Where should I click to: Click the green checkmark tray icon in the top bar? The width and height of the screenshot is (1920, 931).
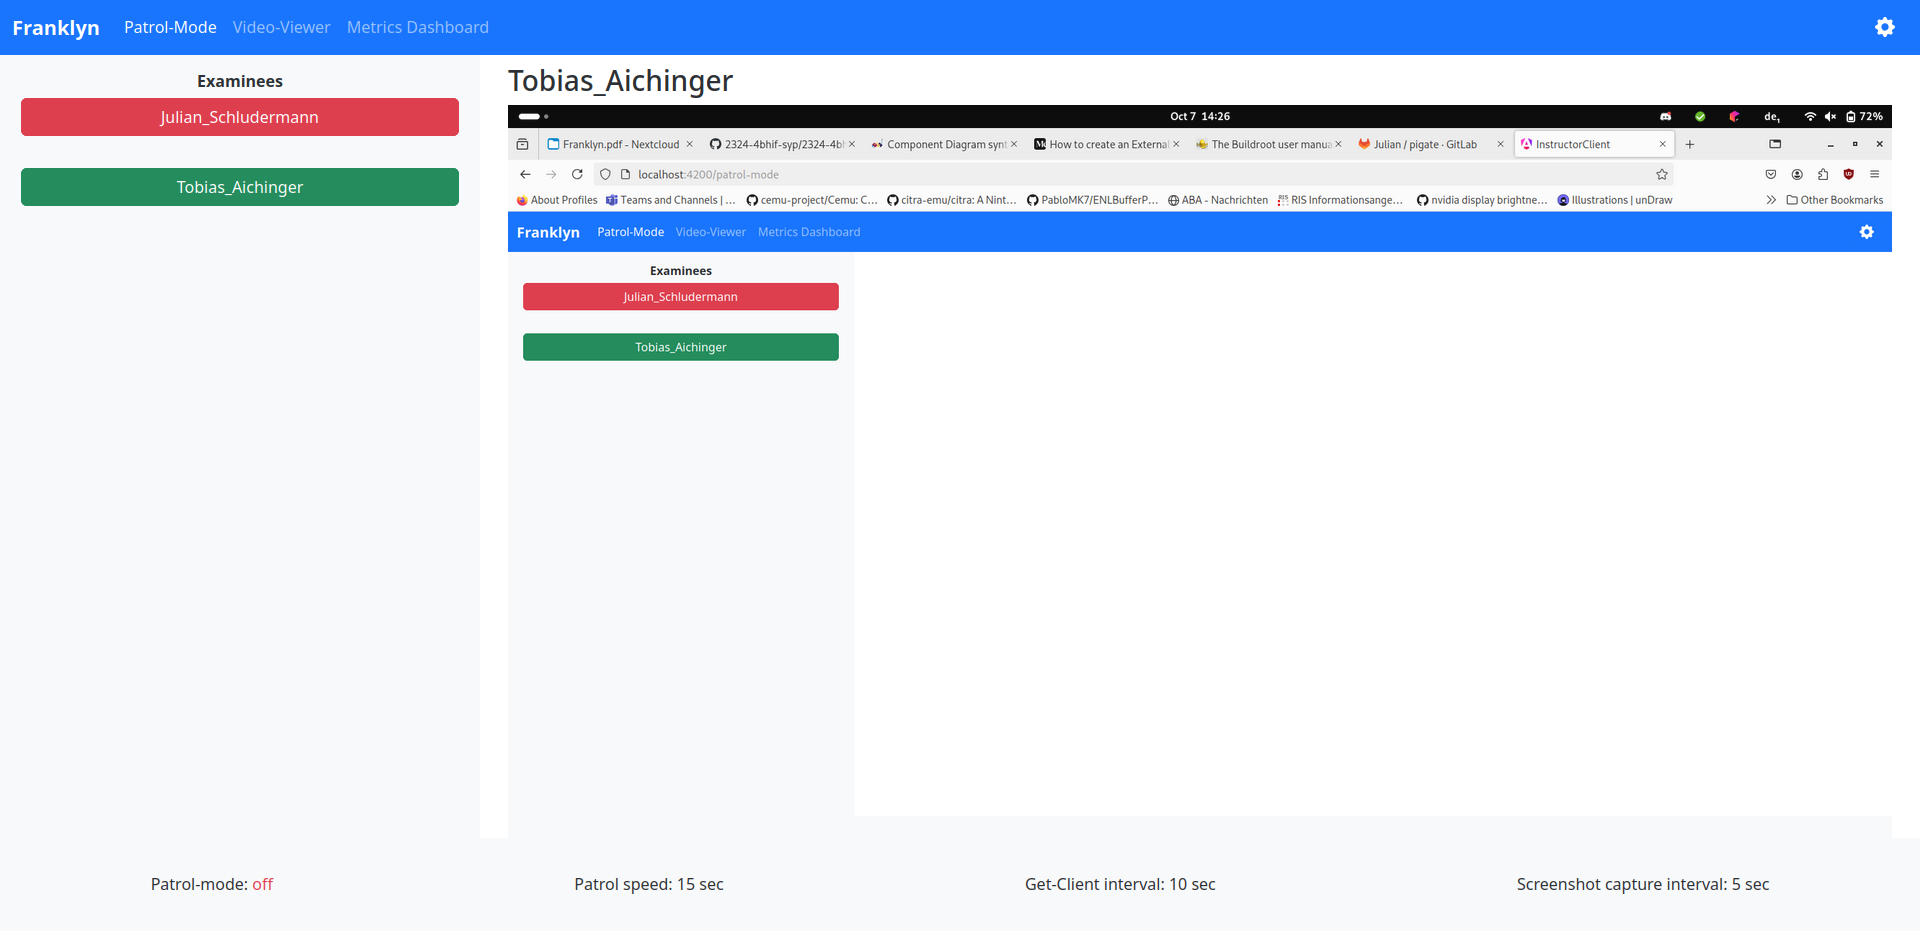click(1700, 116)
